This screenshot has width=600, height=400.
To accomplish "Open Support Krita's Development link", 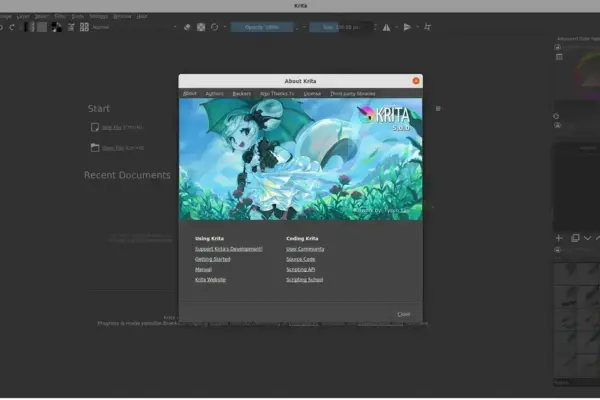I will coord(228,249).
